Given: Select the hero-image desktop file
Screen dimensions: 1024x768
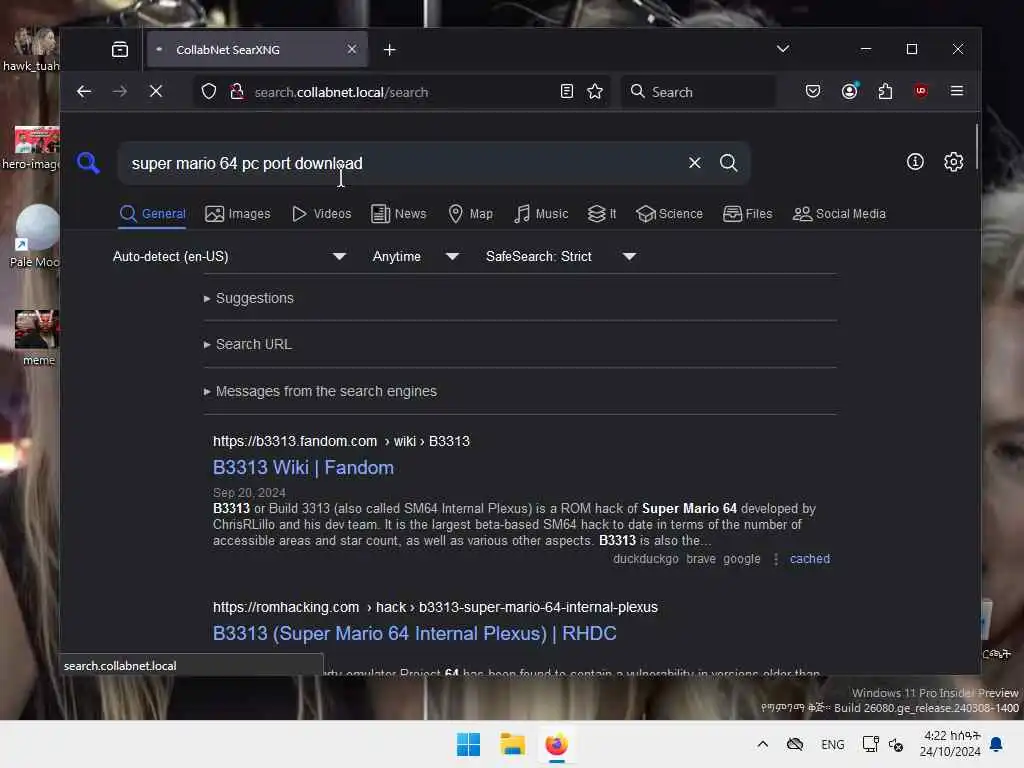Looking at the screenshot, I should coord(33,148).
